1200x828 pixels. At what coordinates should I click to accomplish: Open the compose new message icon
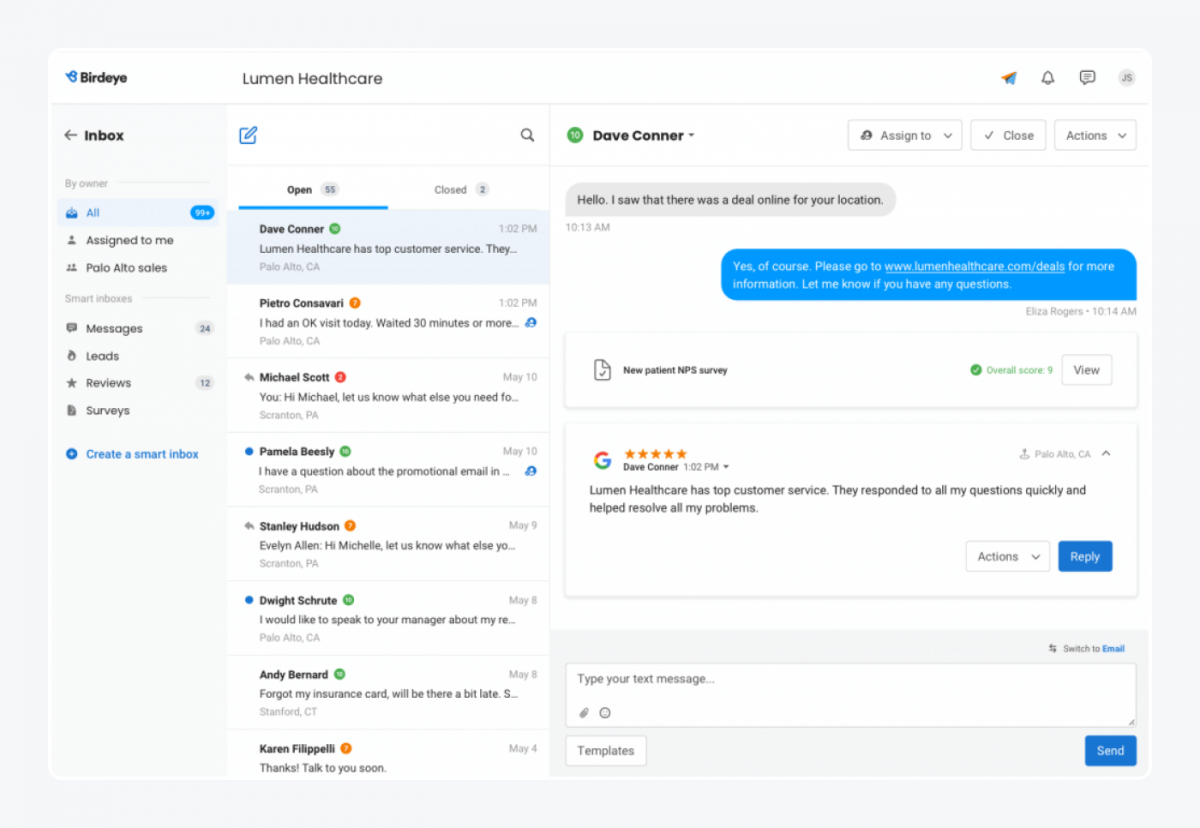pos(248,133)
